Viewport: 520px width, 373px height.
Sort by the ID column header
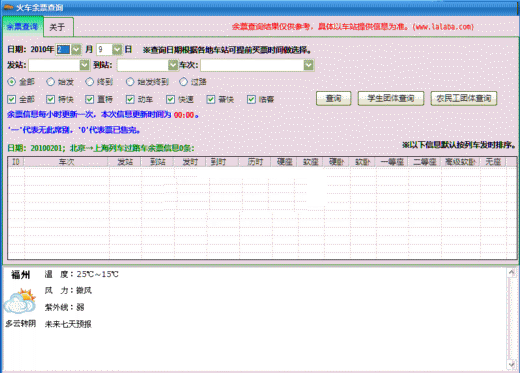point(16,162)
